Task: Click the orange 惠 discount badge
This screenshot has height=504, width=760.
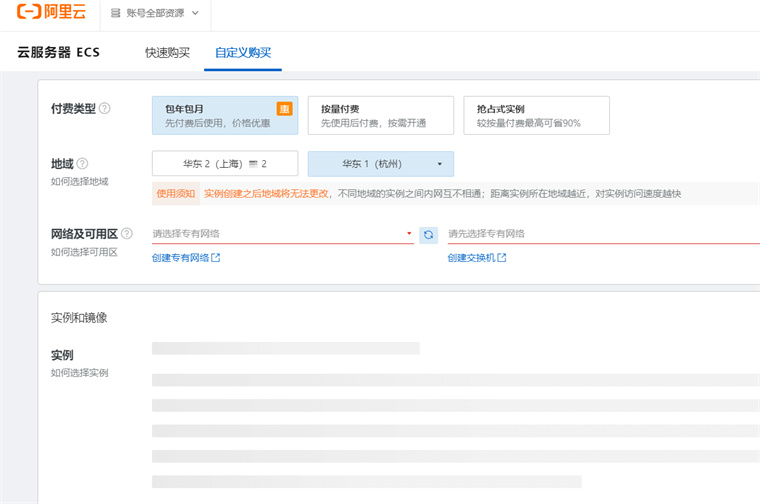Action: pyautogui.click(x=284, y=108)
